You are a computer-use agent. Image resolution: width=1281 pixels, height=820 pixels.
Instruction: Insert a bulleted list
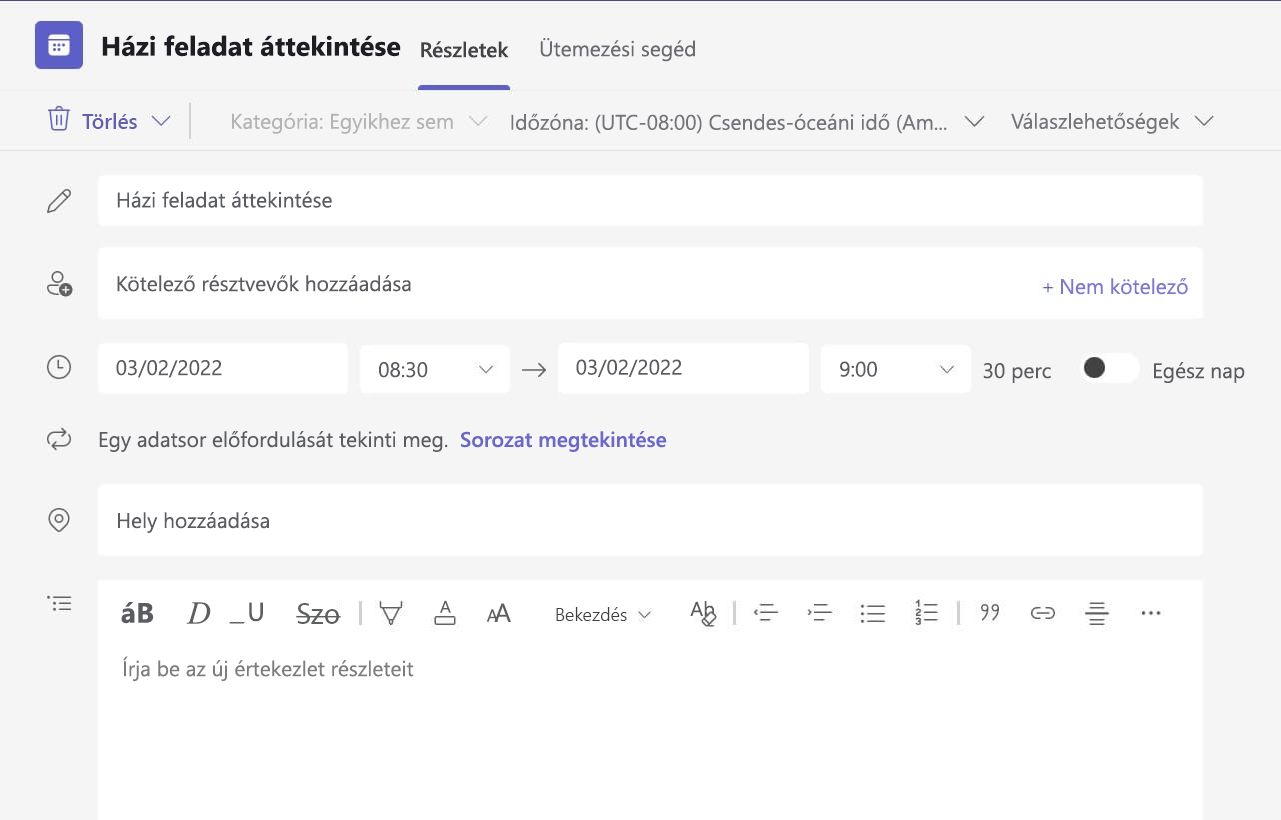(x=873, y=613)
